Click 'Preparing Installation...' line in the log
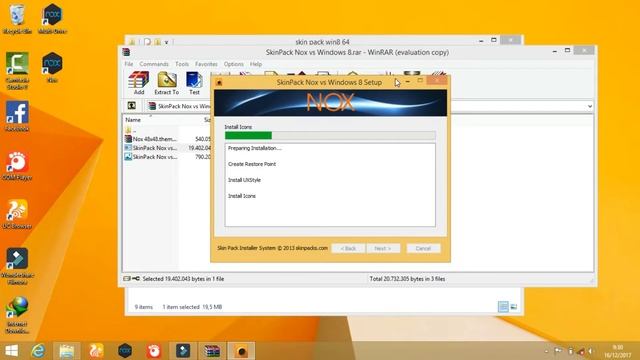Screen dimensions: 640x360 tap(255, 148)
